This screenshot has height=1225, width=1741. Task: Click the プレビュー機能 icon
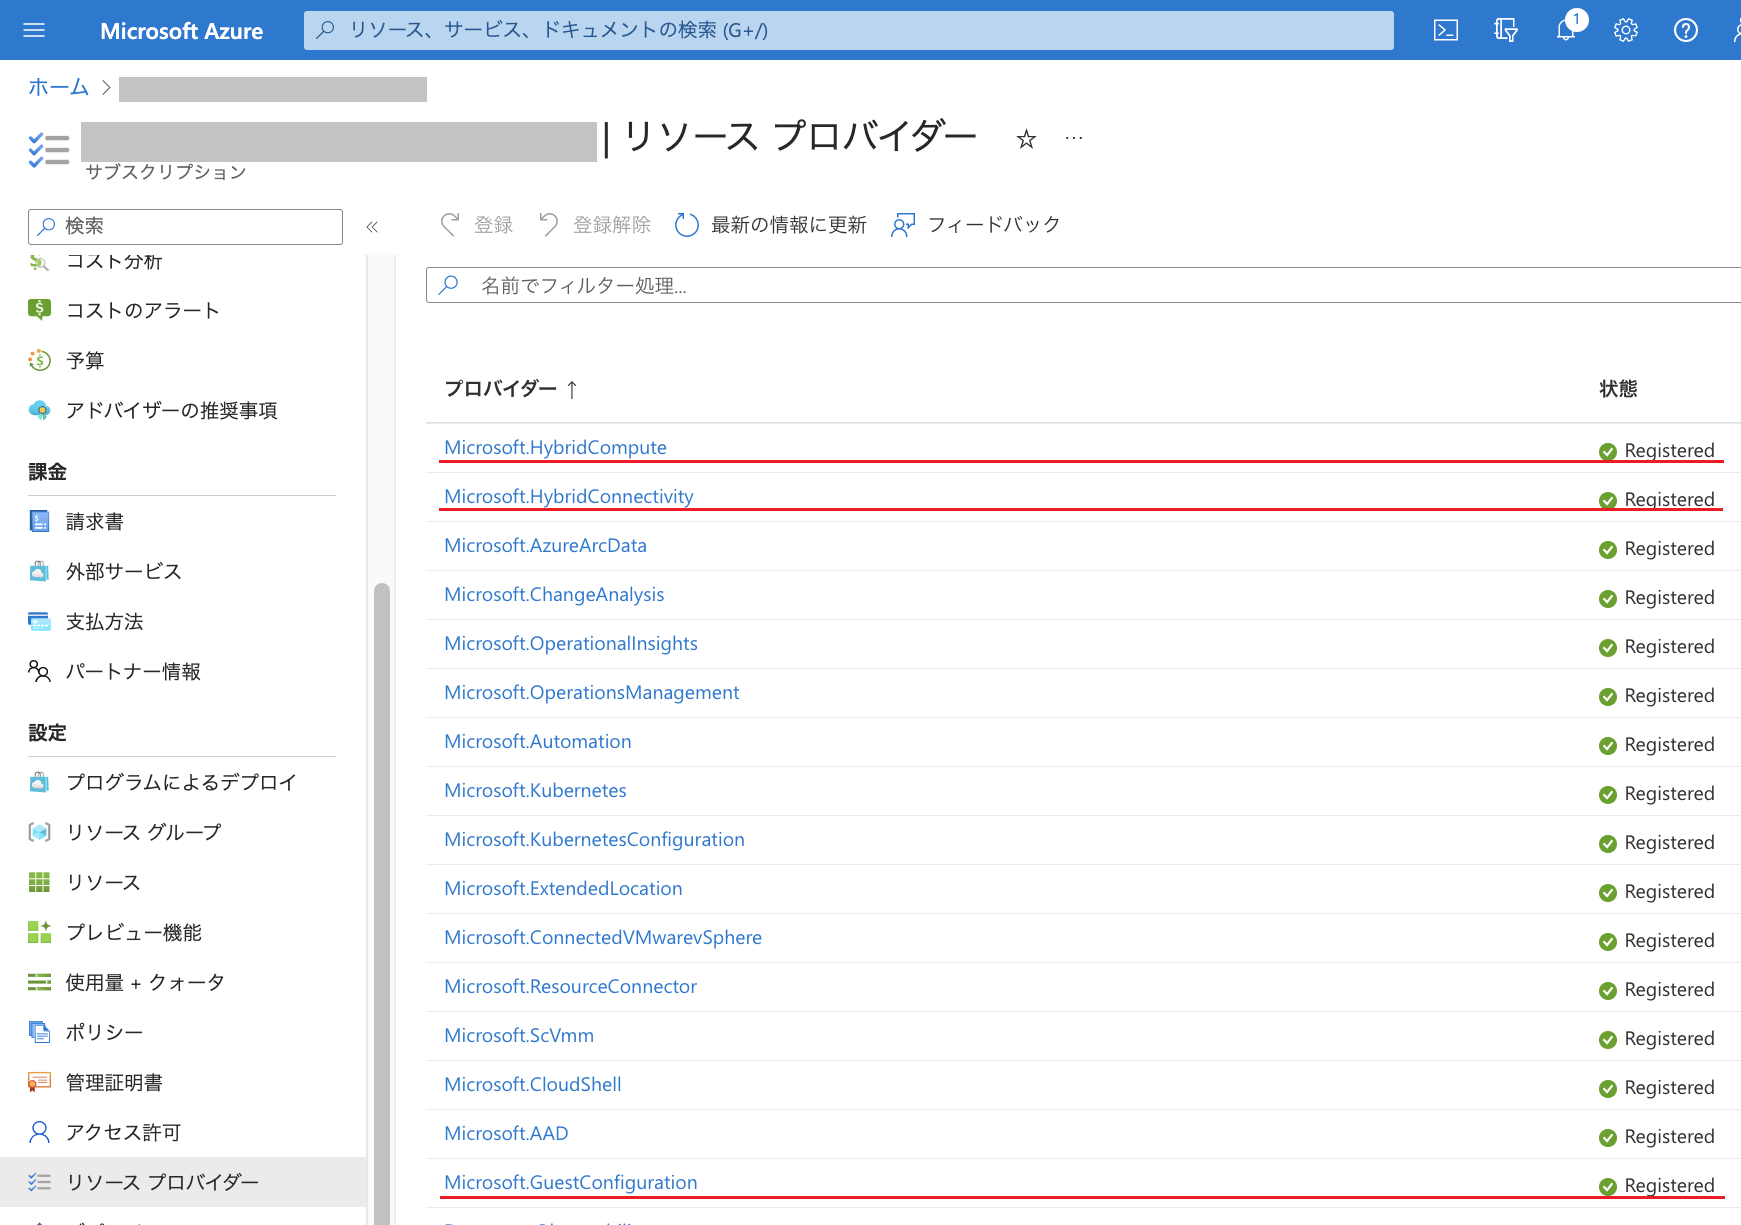39,932
